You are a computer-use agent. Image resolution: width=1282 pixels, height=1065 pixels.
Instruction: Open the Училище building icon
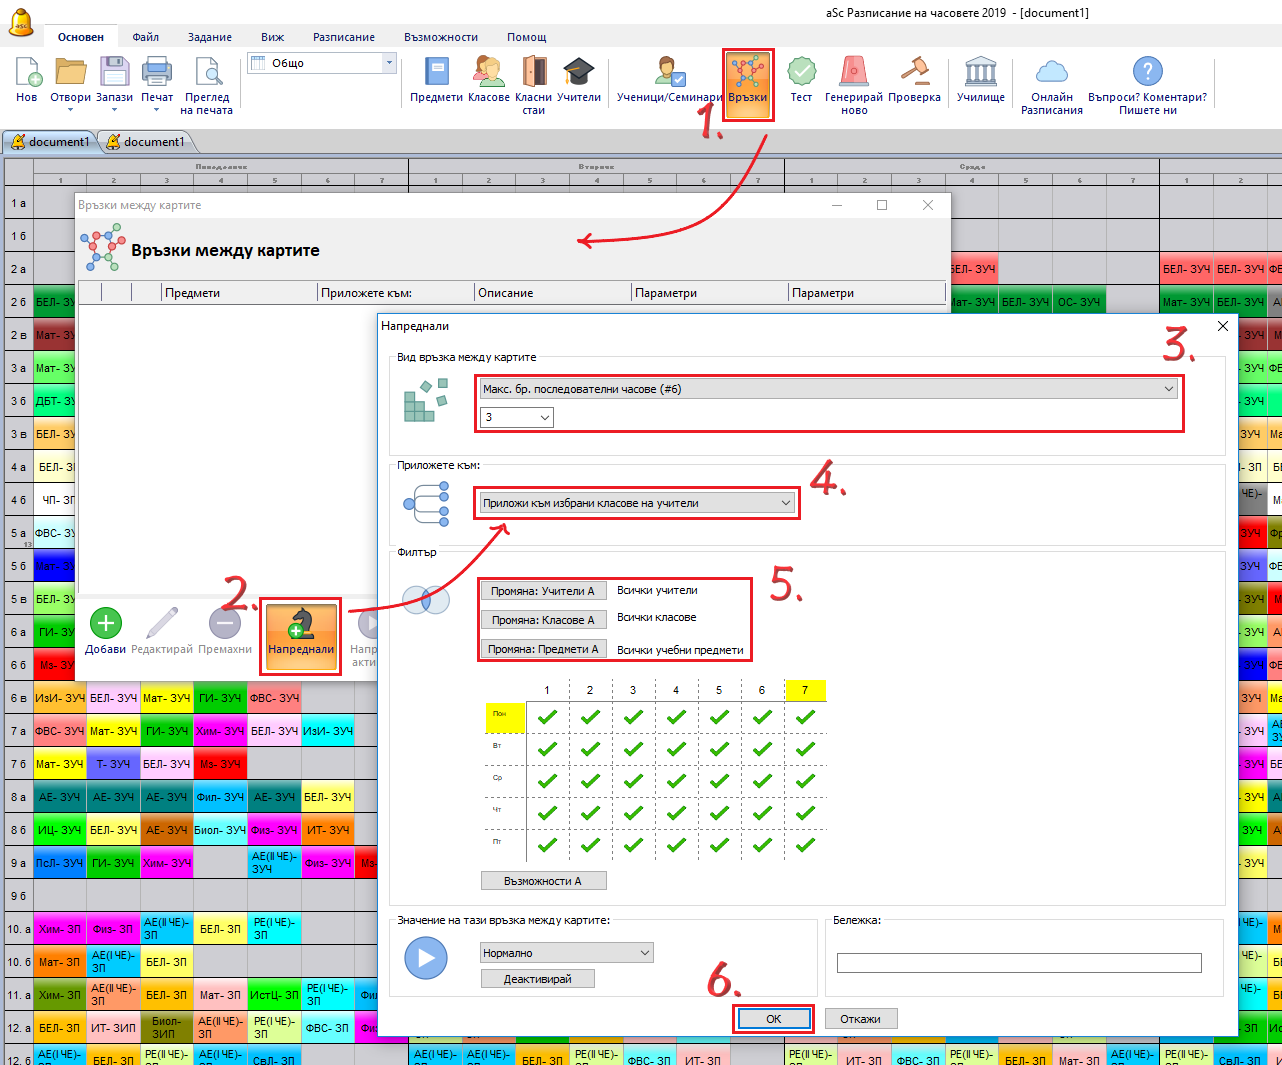tap(980, 73)
